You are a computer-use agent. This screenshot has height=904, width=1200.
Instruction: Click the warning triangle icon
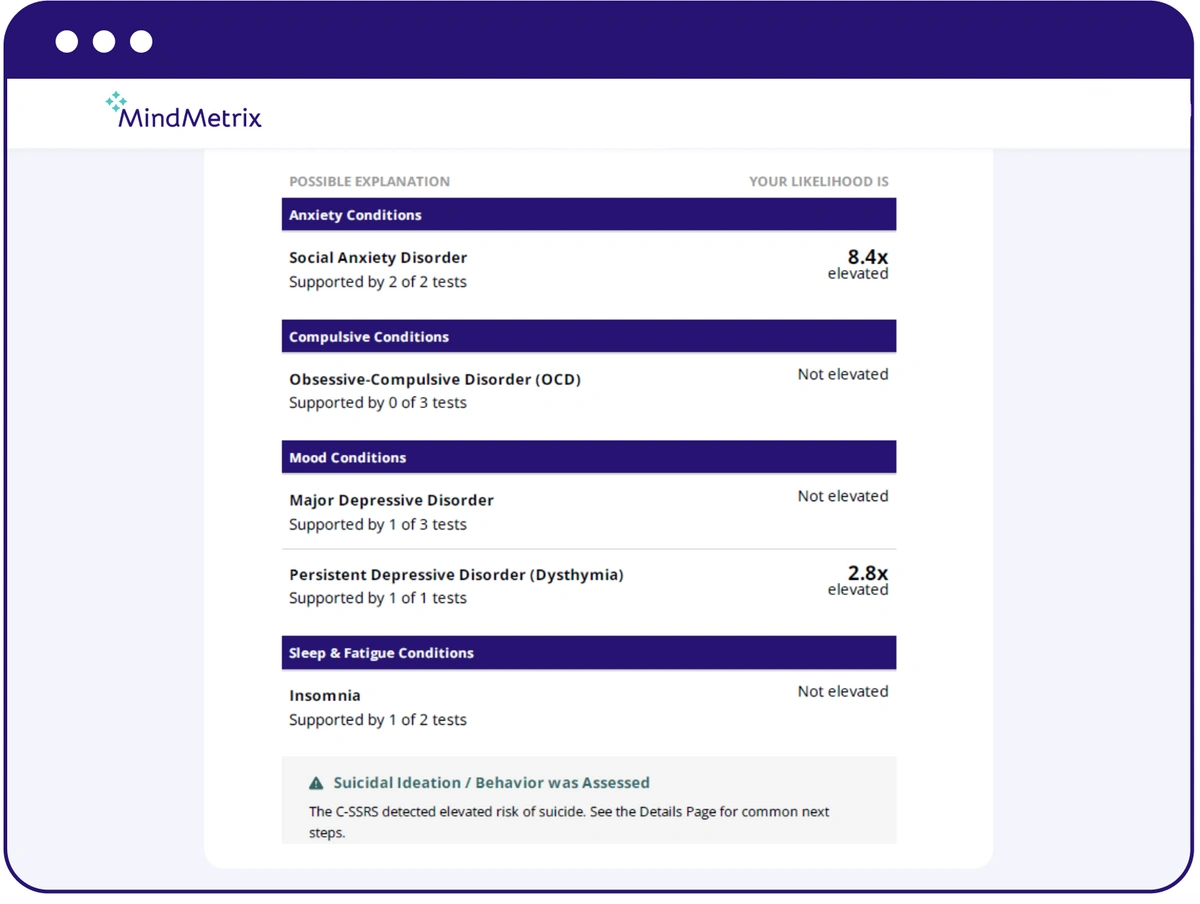[316, 783]
